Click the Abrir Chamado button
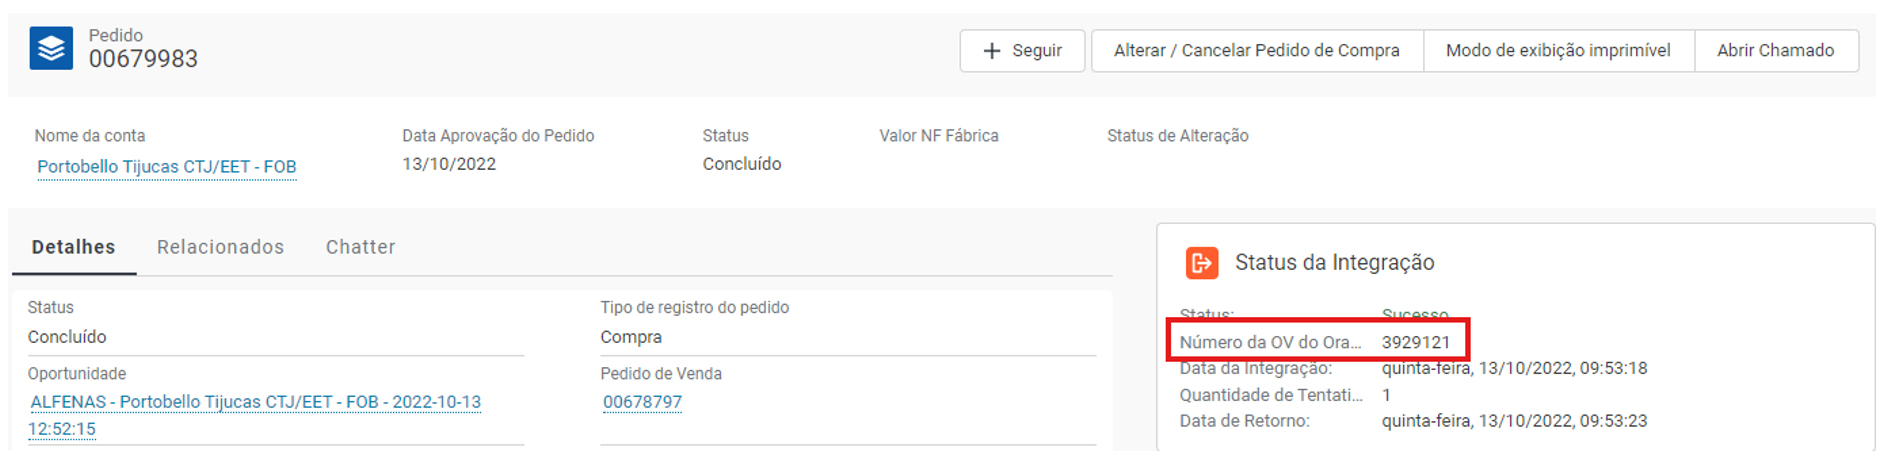This screenshot has width=1888, height=471. point(1775,51)
